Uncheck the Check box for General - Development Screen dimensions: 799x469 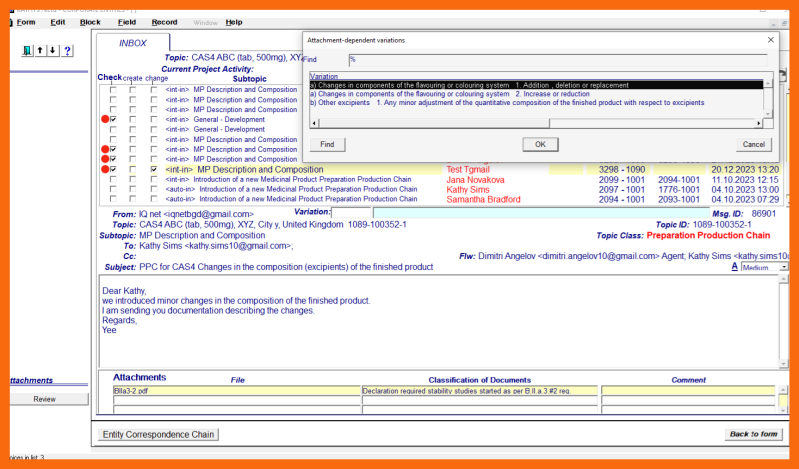click(x=113, y=120)
